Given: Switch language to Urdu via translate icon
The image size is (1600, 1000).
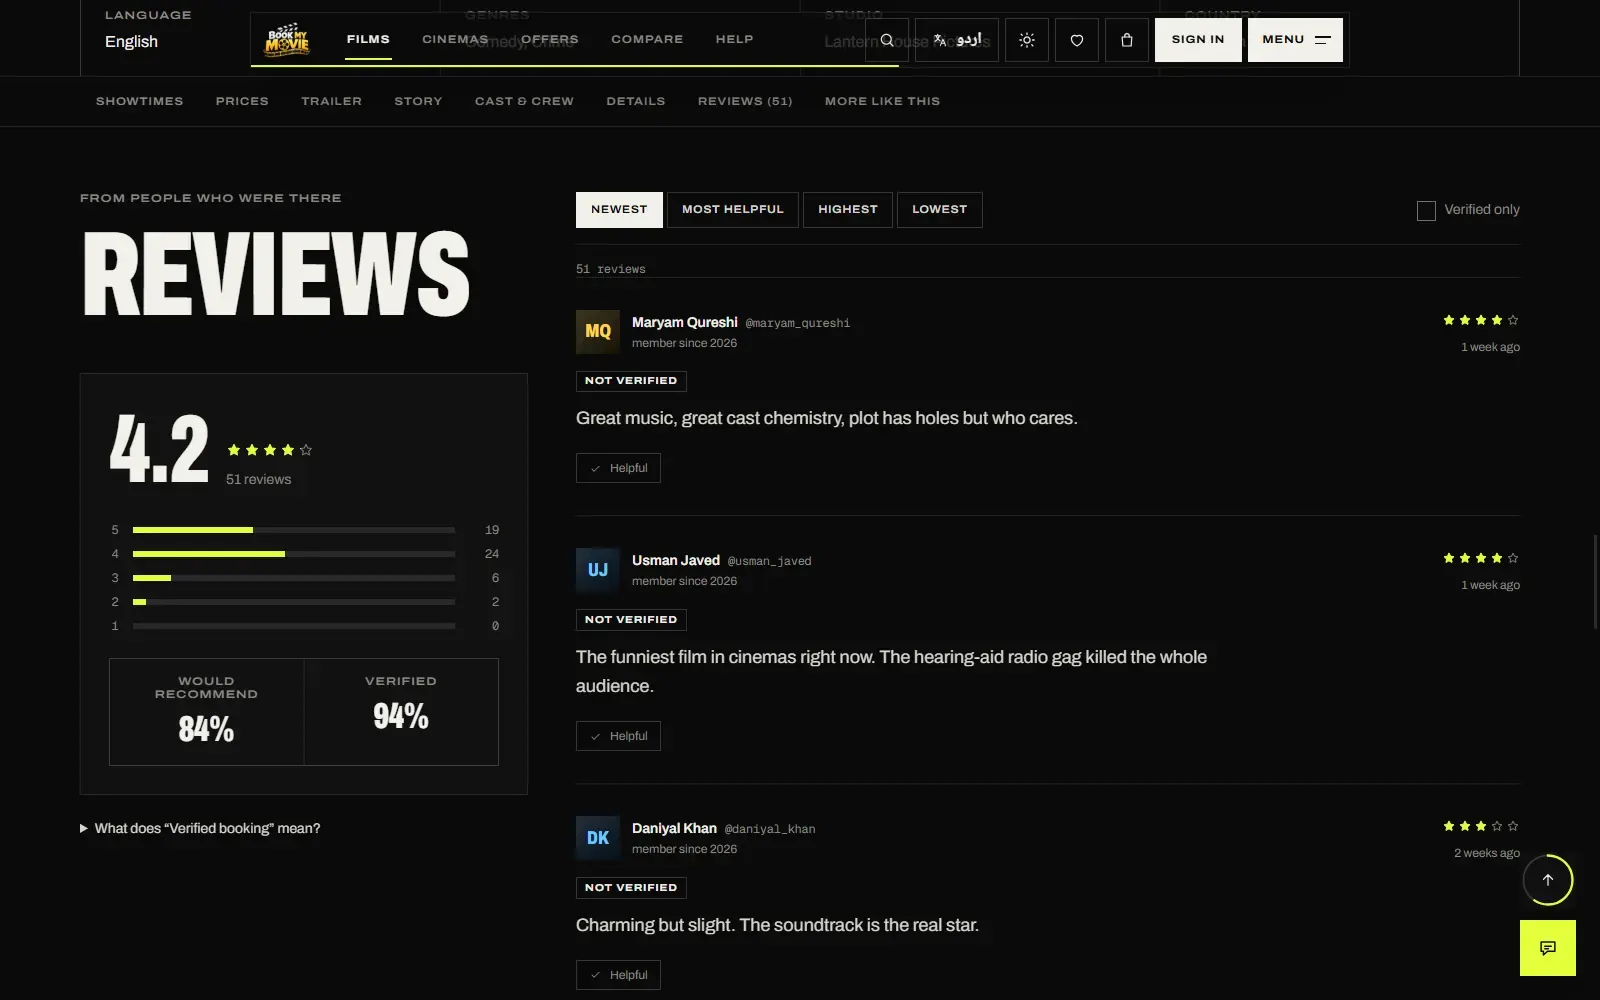Looking at the screenshot, I should click(x=957, y=40).
